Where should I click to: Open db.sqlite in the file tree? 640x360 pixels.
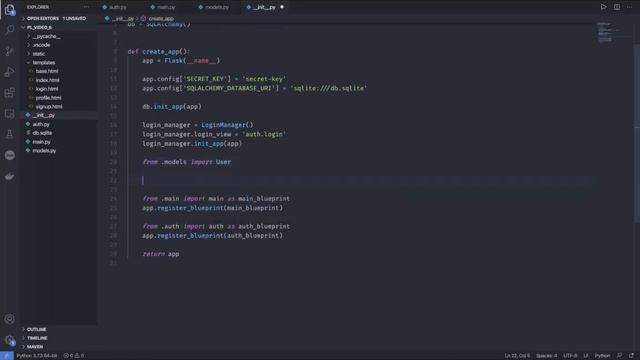(x=42, y=133)
